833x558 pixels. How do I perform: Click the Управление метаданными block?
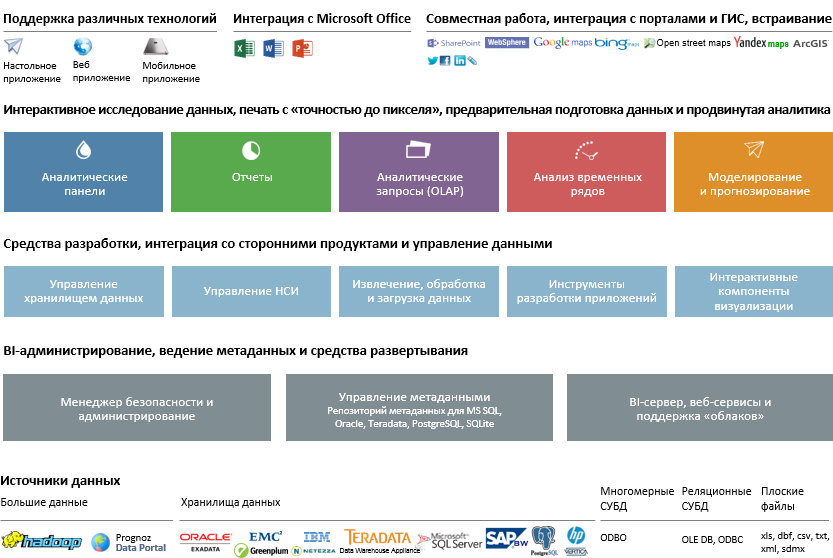click(x=419, y=408)
